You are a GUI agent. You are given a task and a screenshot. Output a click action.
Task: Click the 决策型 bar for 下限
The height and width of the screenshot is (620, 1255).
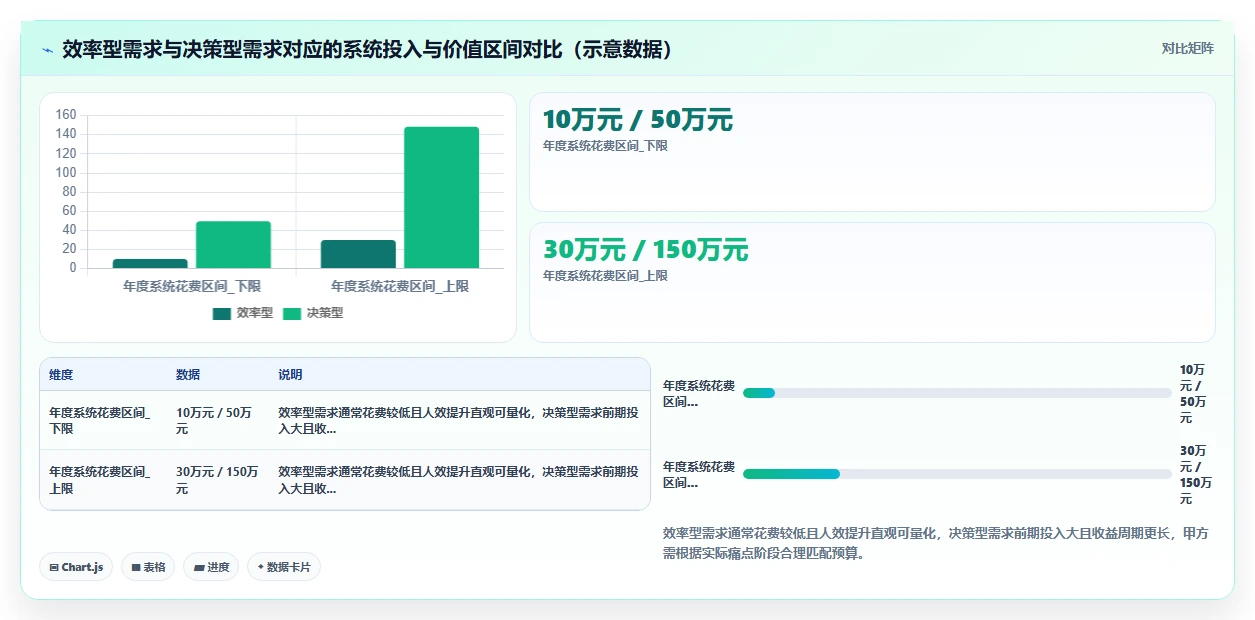click(x=233, y=244)
